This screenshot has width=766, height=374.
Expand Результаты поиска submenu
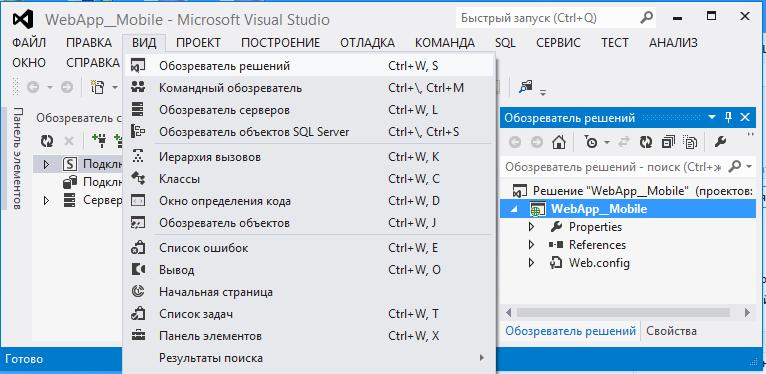tap(309, 358)
